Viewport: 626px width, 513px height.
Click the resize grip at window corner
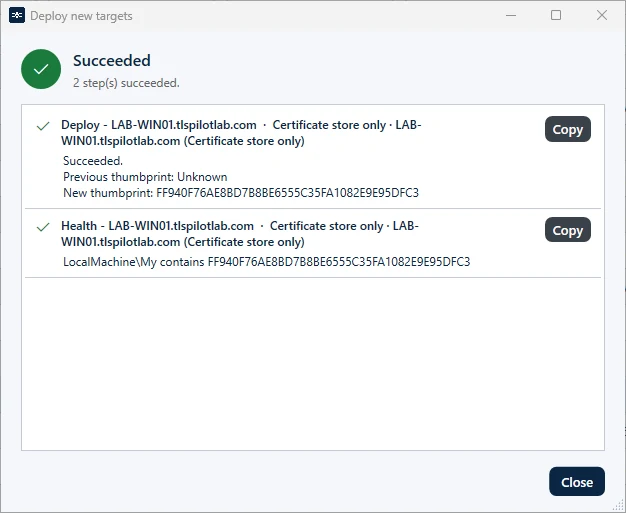(x=620, y=507)
